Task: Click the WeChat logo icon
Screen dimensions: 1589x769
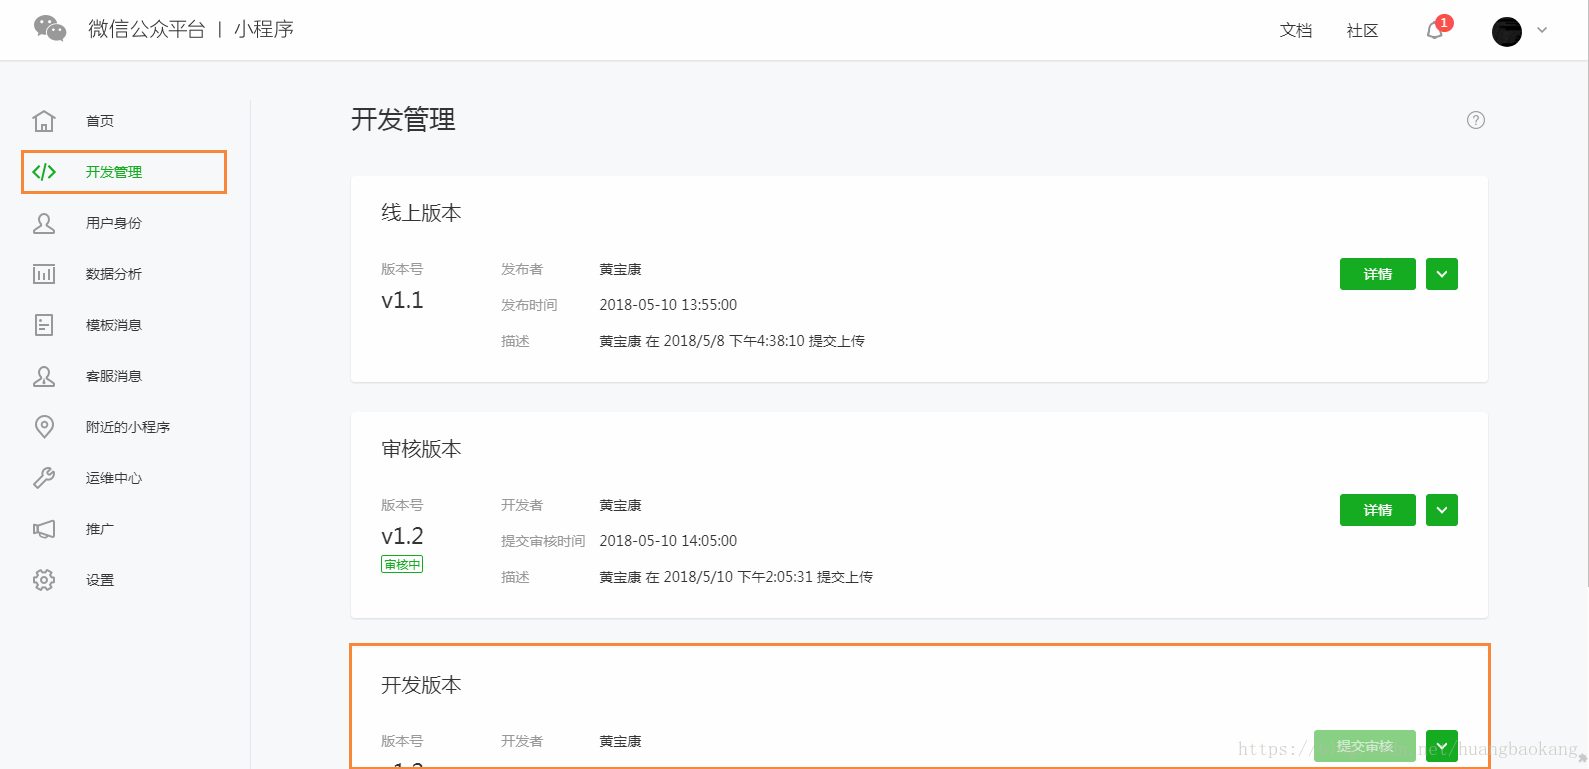Action: pyautogui.click(x=50, y=29)
